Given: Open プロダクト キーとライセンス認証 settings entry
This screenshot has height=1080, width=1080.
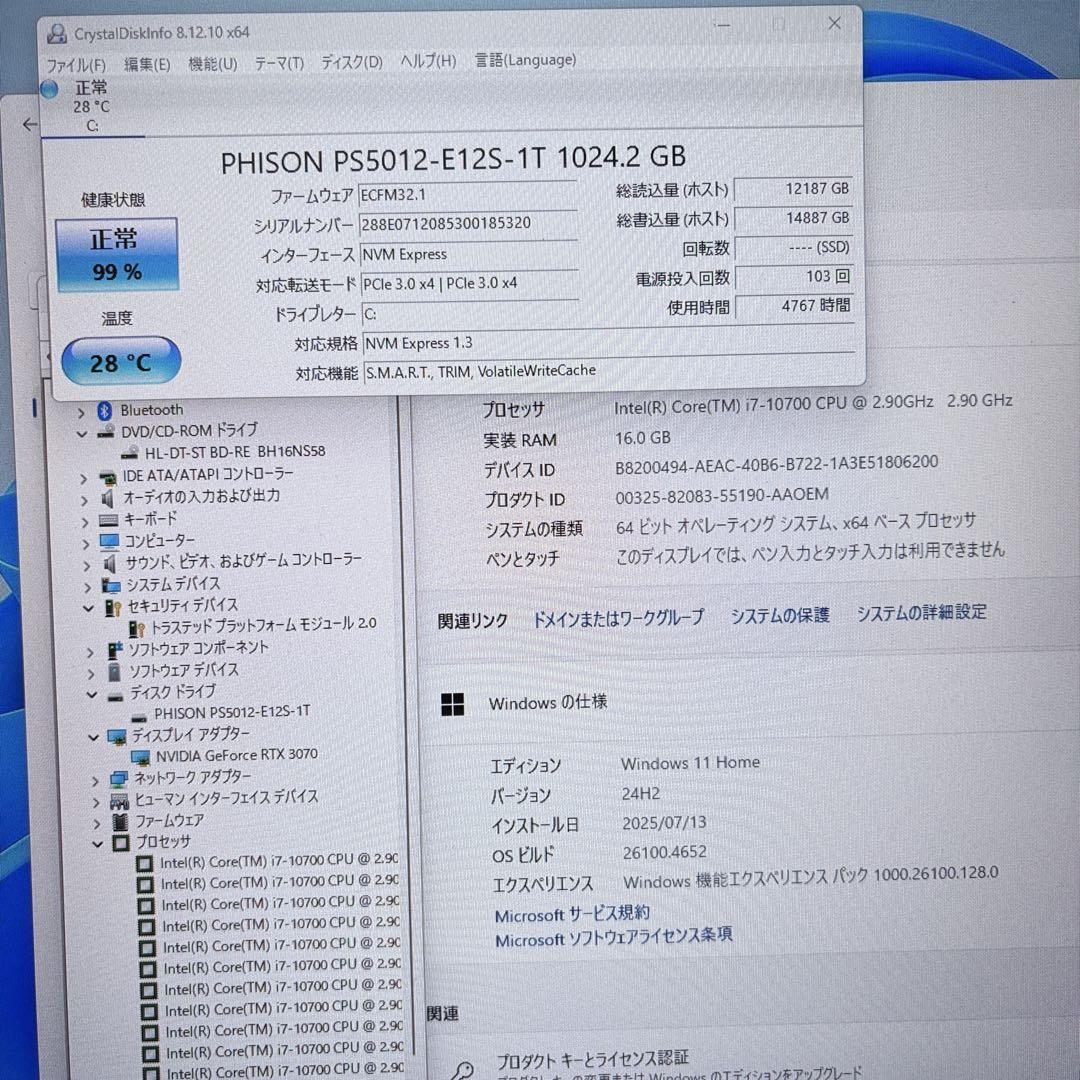Looking at the screenshot, I should (x=592, y=1059).
